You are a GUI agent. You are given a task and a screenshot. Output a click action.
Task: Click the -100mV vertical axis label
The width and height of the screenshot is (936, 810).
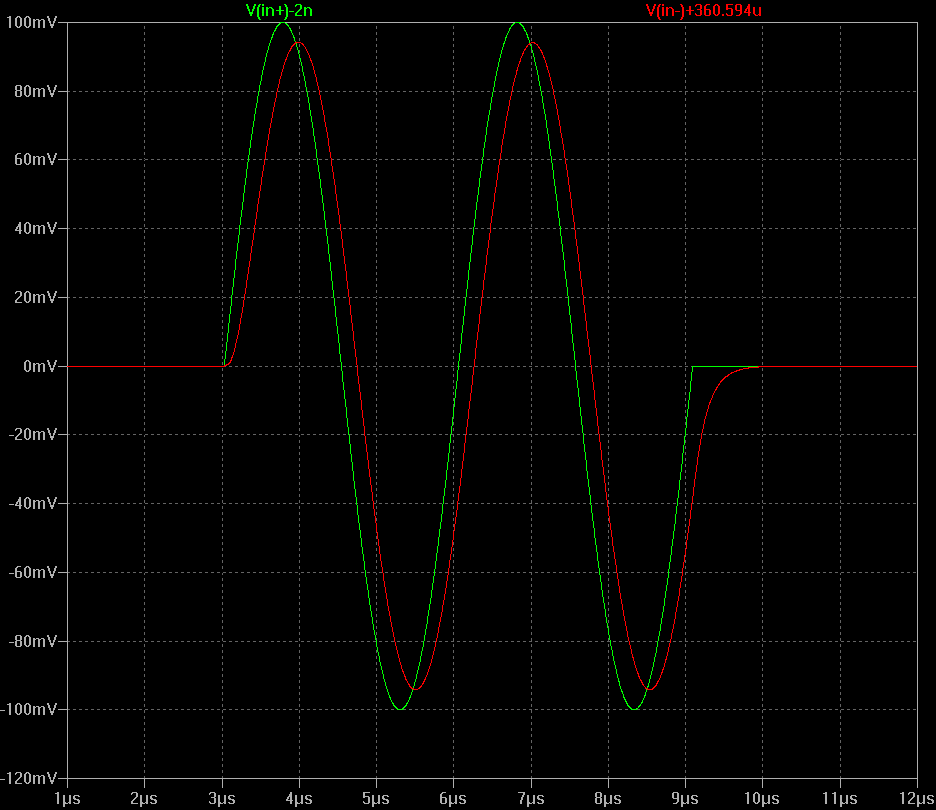point(29,709)
